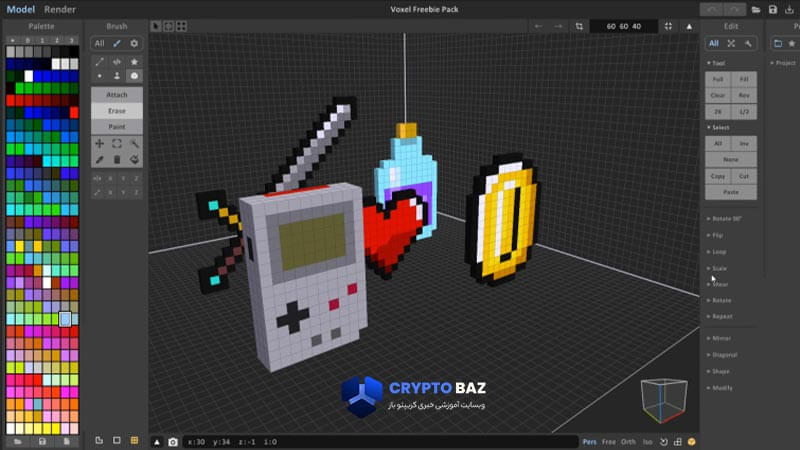The image size is (800, 450).
Task: Click the Clear button in Tool section
Action: click(718, 95)
